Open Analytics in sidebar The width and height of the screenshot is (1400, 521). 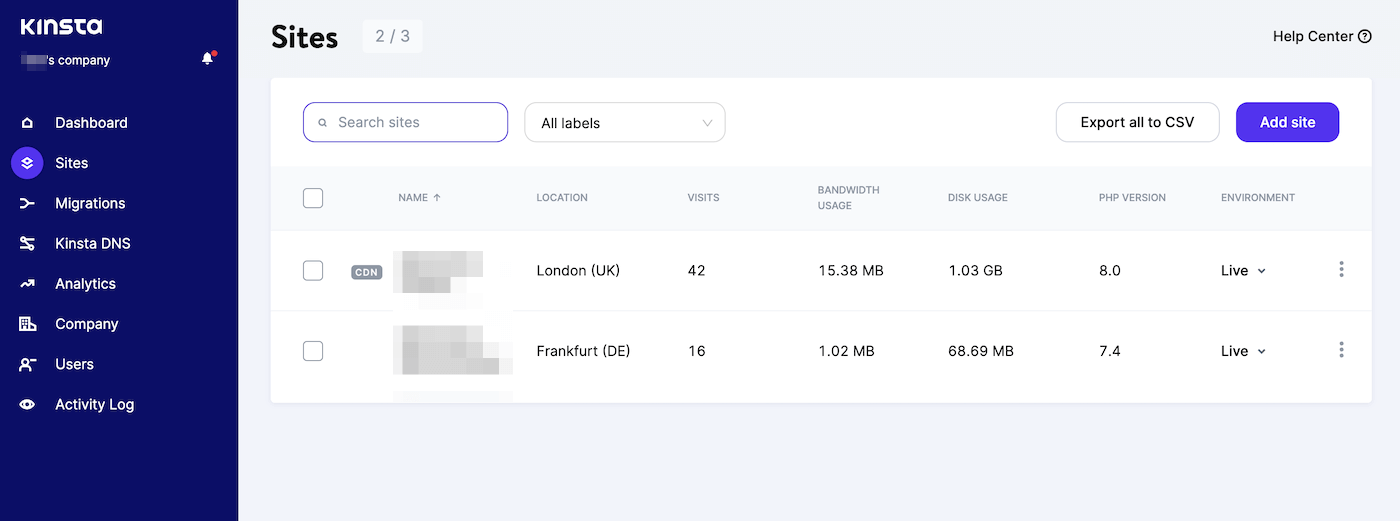coord(85,284)
